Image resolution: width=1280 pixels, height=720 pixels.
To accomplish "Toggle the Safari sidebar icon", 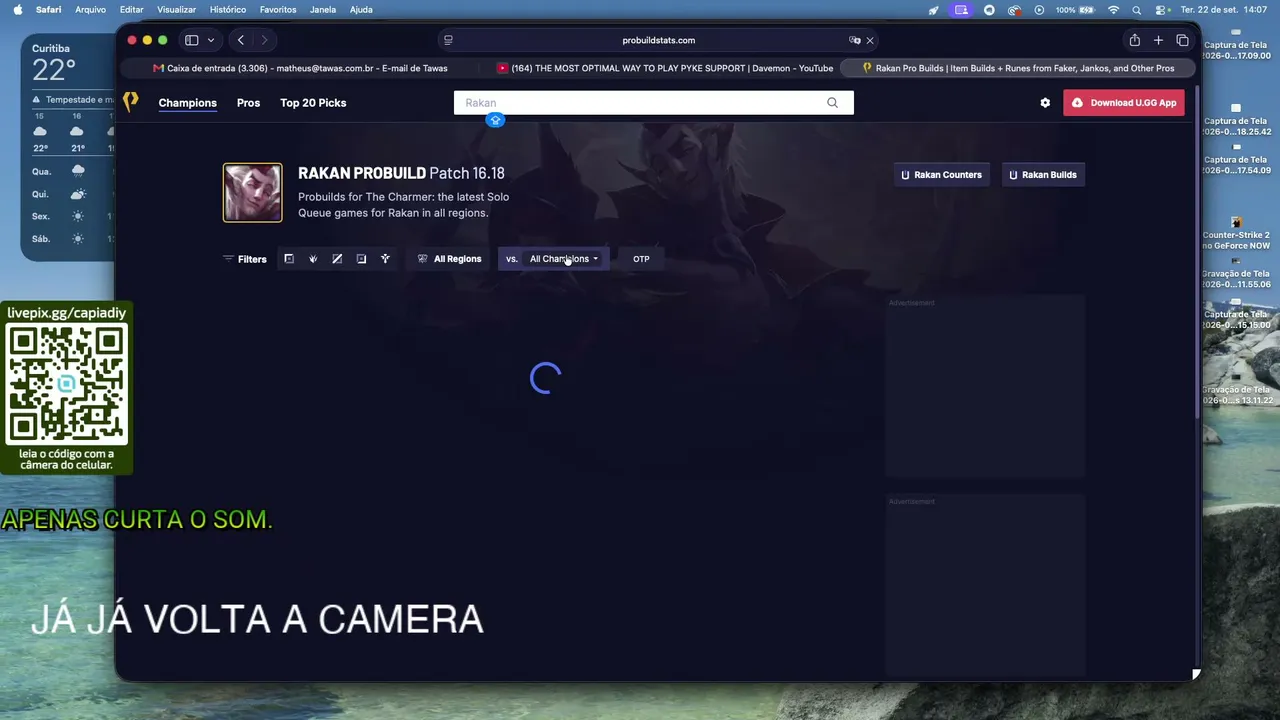I will [x=191, y=40].
